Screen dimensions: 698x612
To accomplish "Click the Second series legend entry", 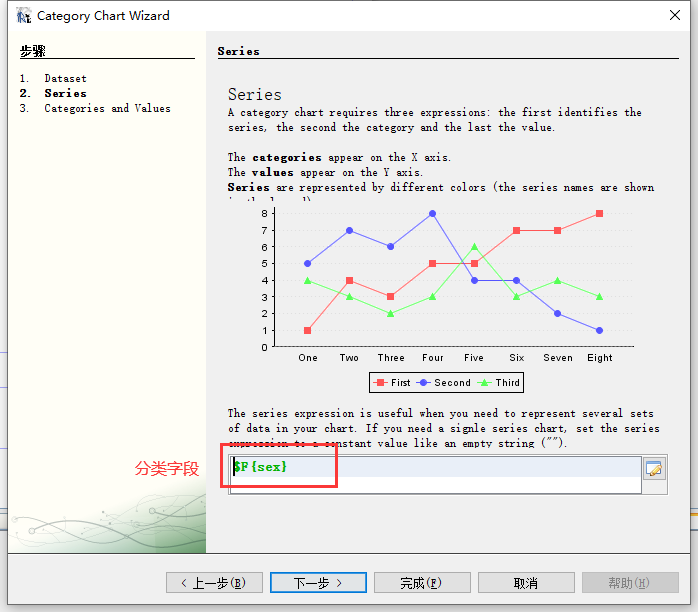I will [x=443, y=383].
